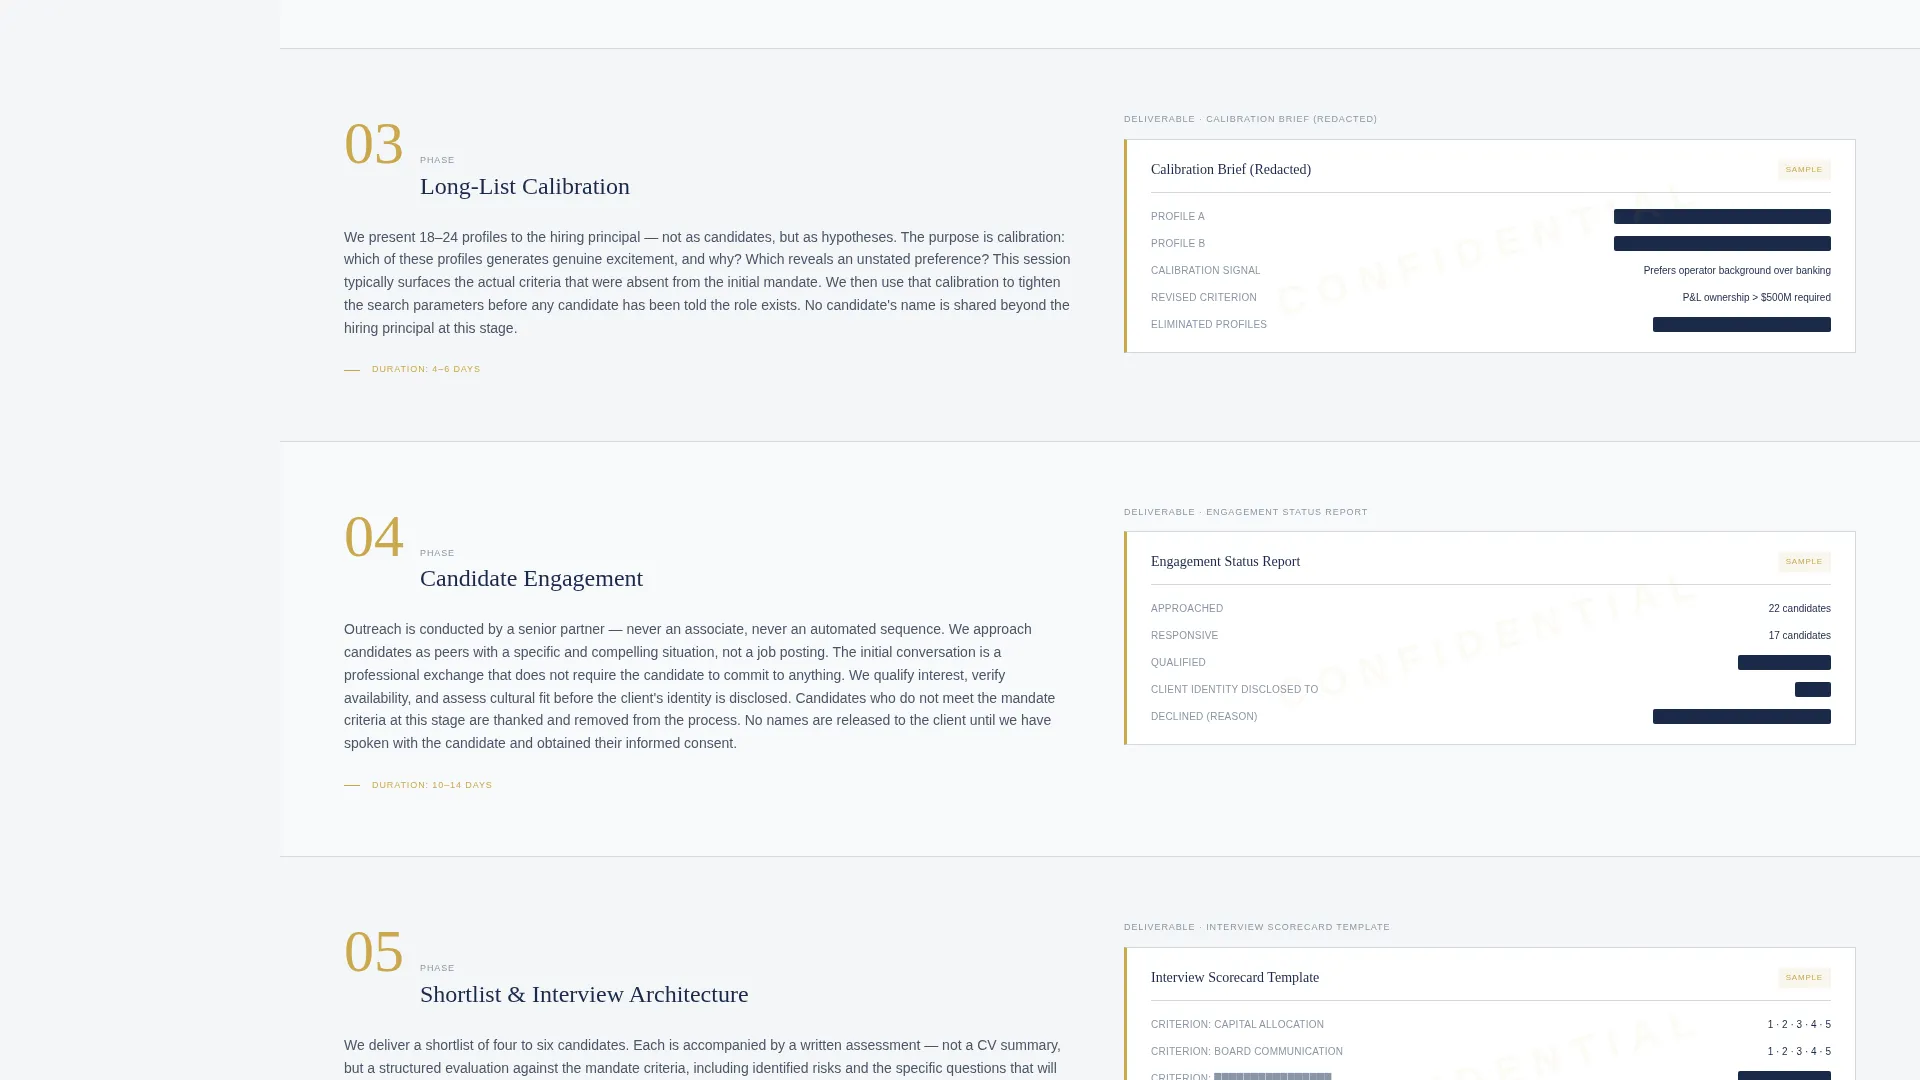The image size is (1920, 1080).
Task: Click the redacted bar beside Eliminated Profiles
Action: (x=1742, y=325)
